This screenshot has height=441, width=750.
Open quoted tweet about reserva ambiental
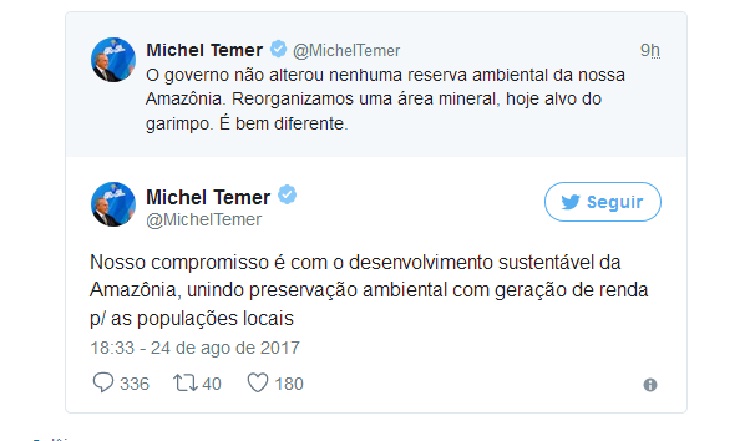tap(376, 85)
